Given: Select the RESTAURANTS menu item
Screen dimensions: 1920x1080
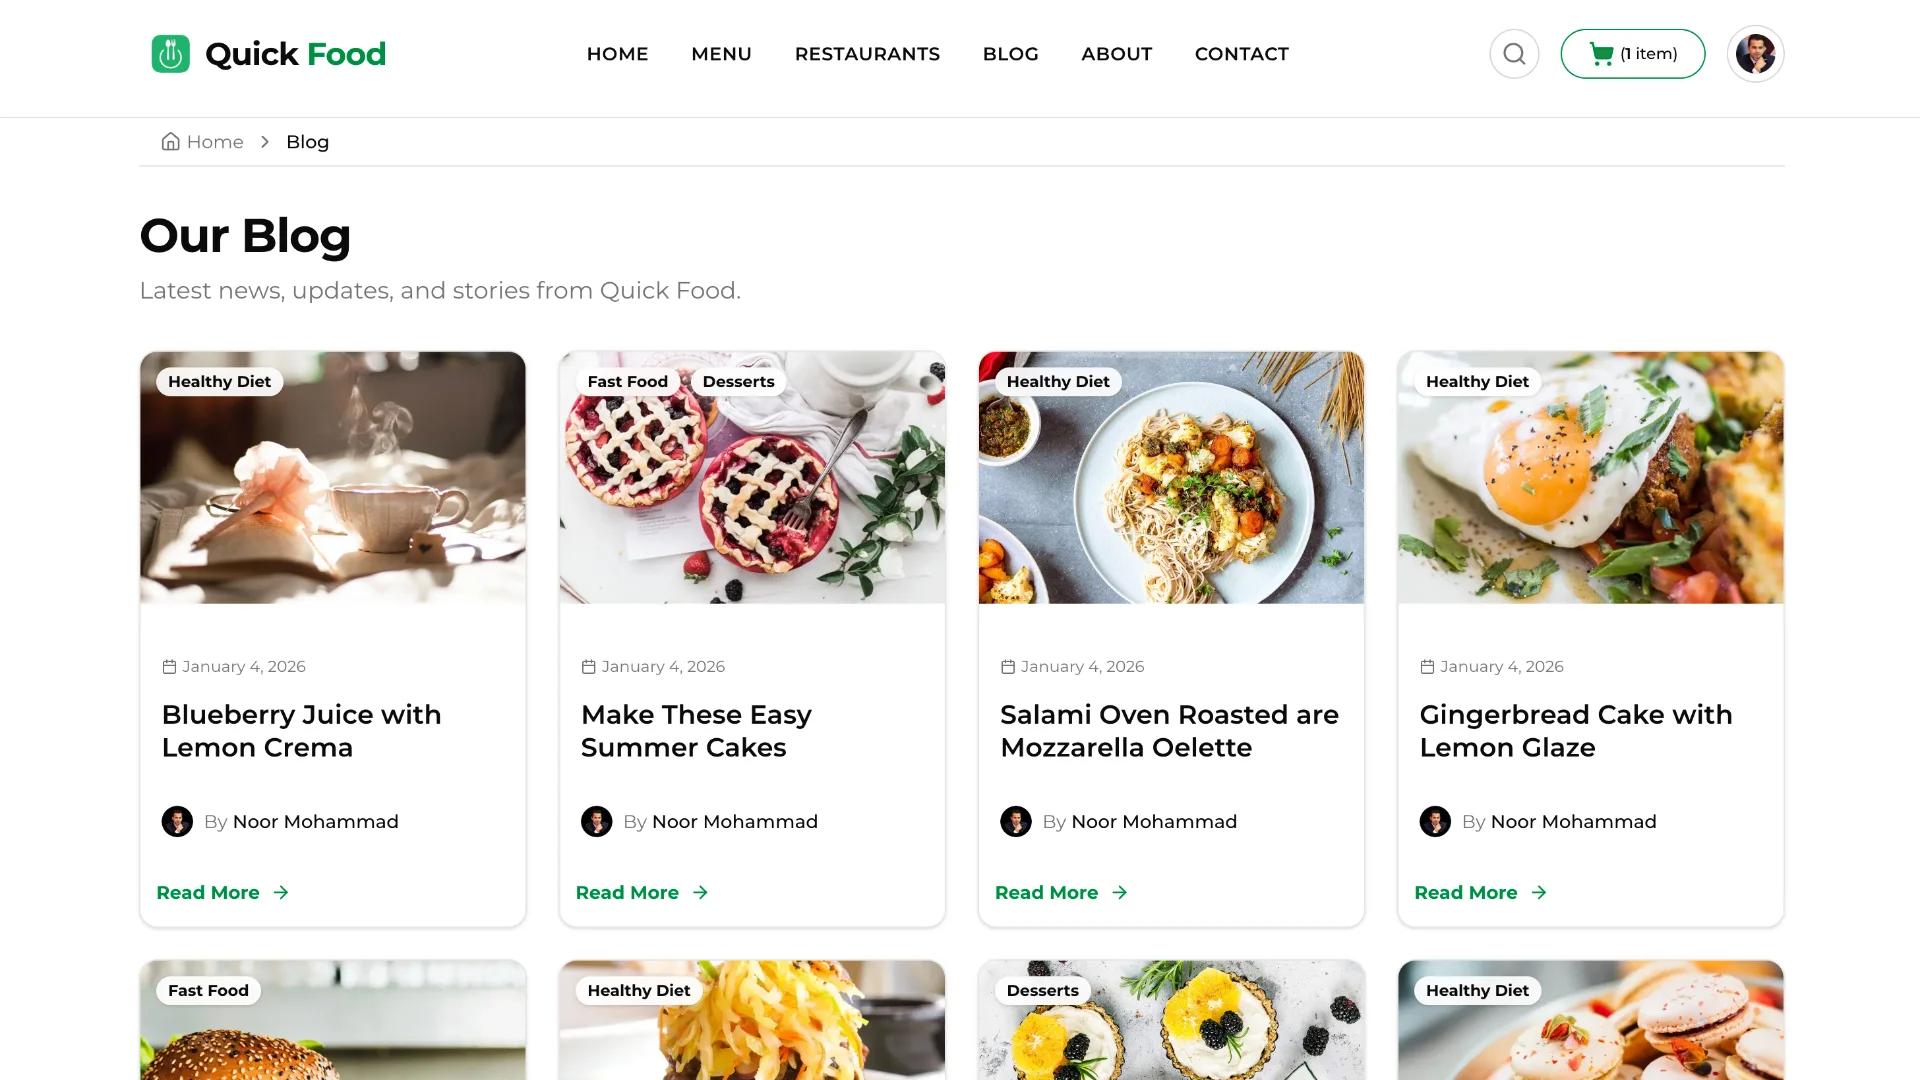Looking at the screenshot, I should pyautogui.click(x=866, y=54).
